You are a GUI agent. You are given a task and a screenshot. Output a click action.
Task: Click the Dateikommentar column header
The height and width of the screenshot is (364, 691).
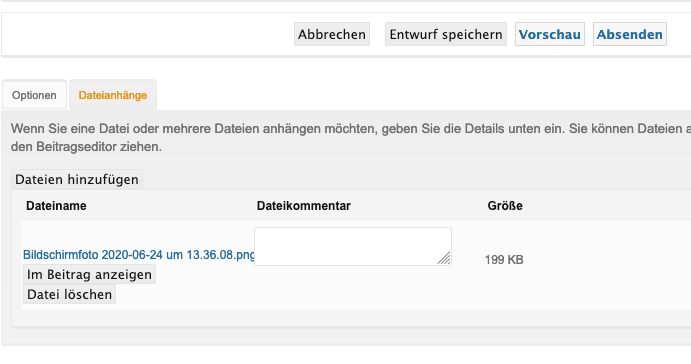[x=304, y=206]
